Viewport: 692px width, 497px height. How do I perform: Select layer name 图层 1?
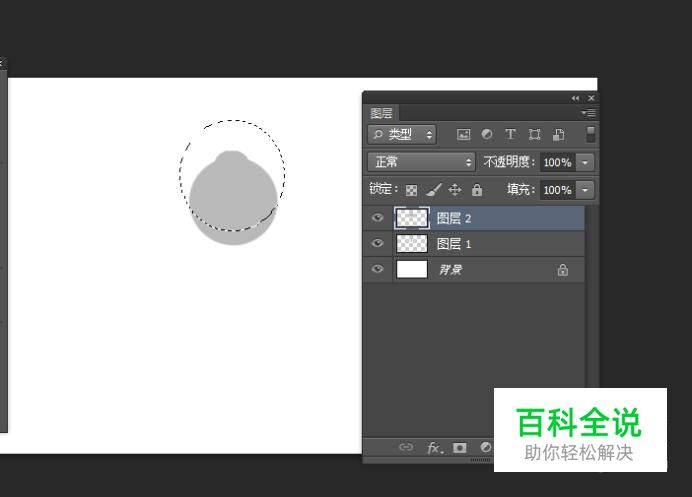tap(454, 244)
